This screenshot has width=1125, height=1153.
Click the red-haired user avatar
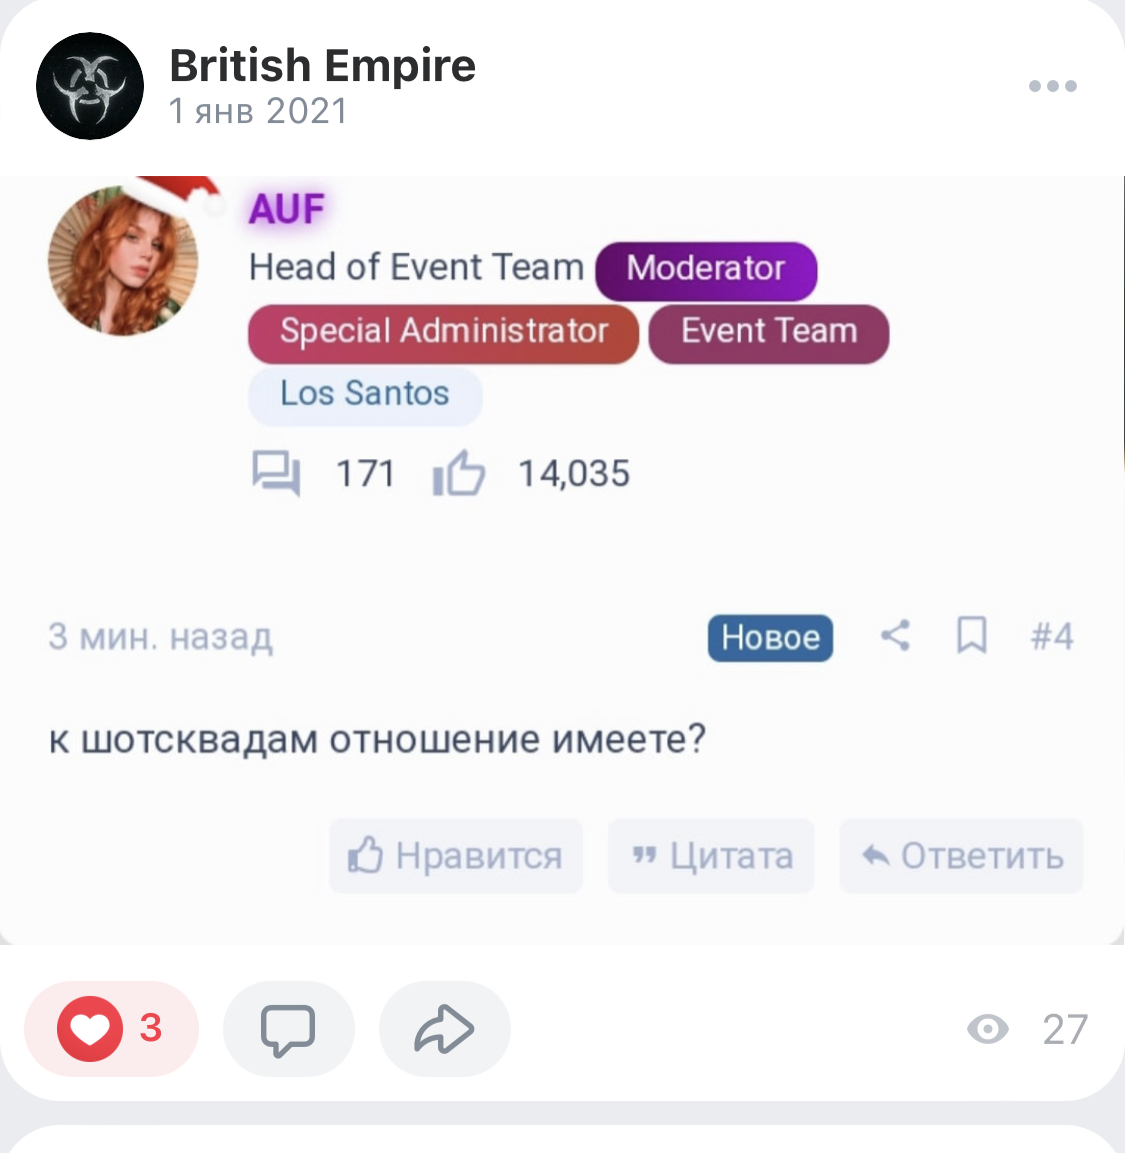coord(123,260)
